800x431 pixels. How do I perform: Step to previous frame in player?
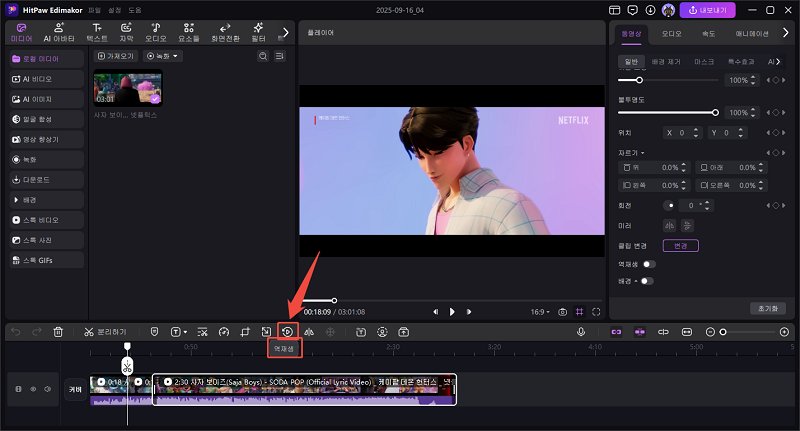point(435,312)
